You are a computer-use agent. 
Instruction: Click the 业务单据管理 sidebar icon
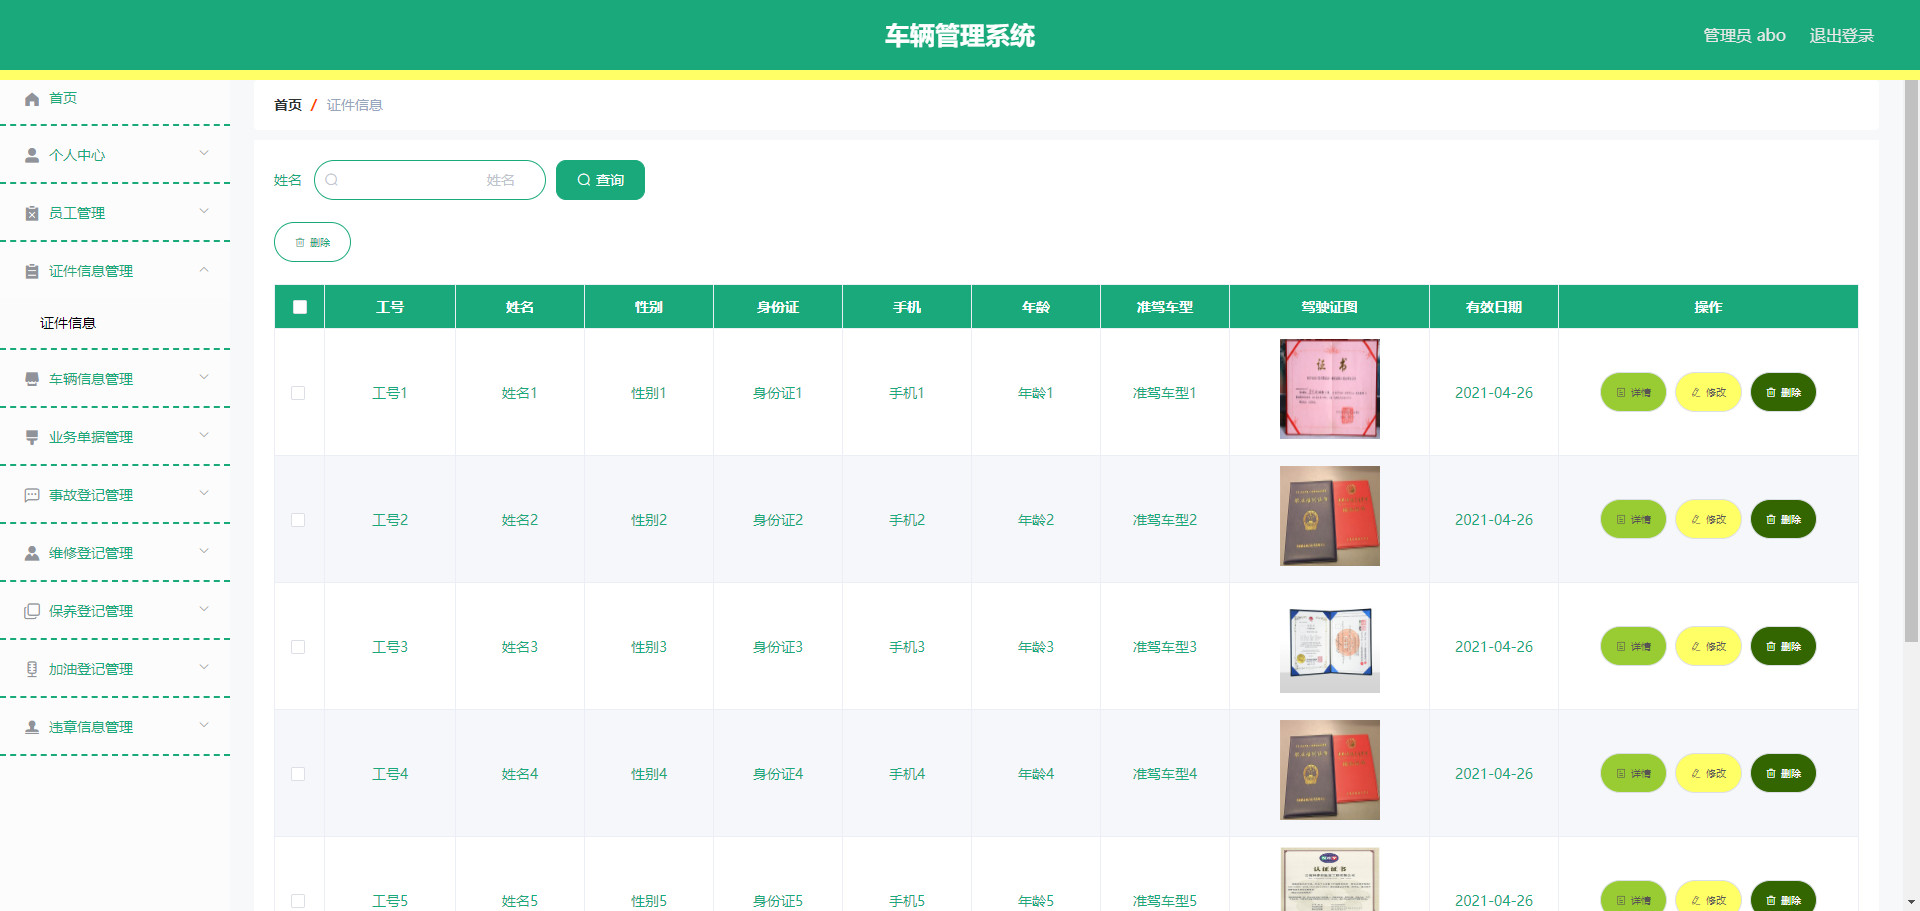pyautogui.click(x=32, y=437)
